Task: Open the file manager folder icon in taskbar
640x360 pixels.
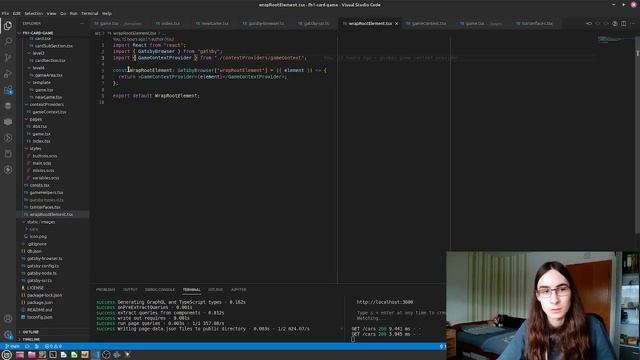Action: pyautogui.click(x=31, y=355)
